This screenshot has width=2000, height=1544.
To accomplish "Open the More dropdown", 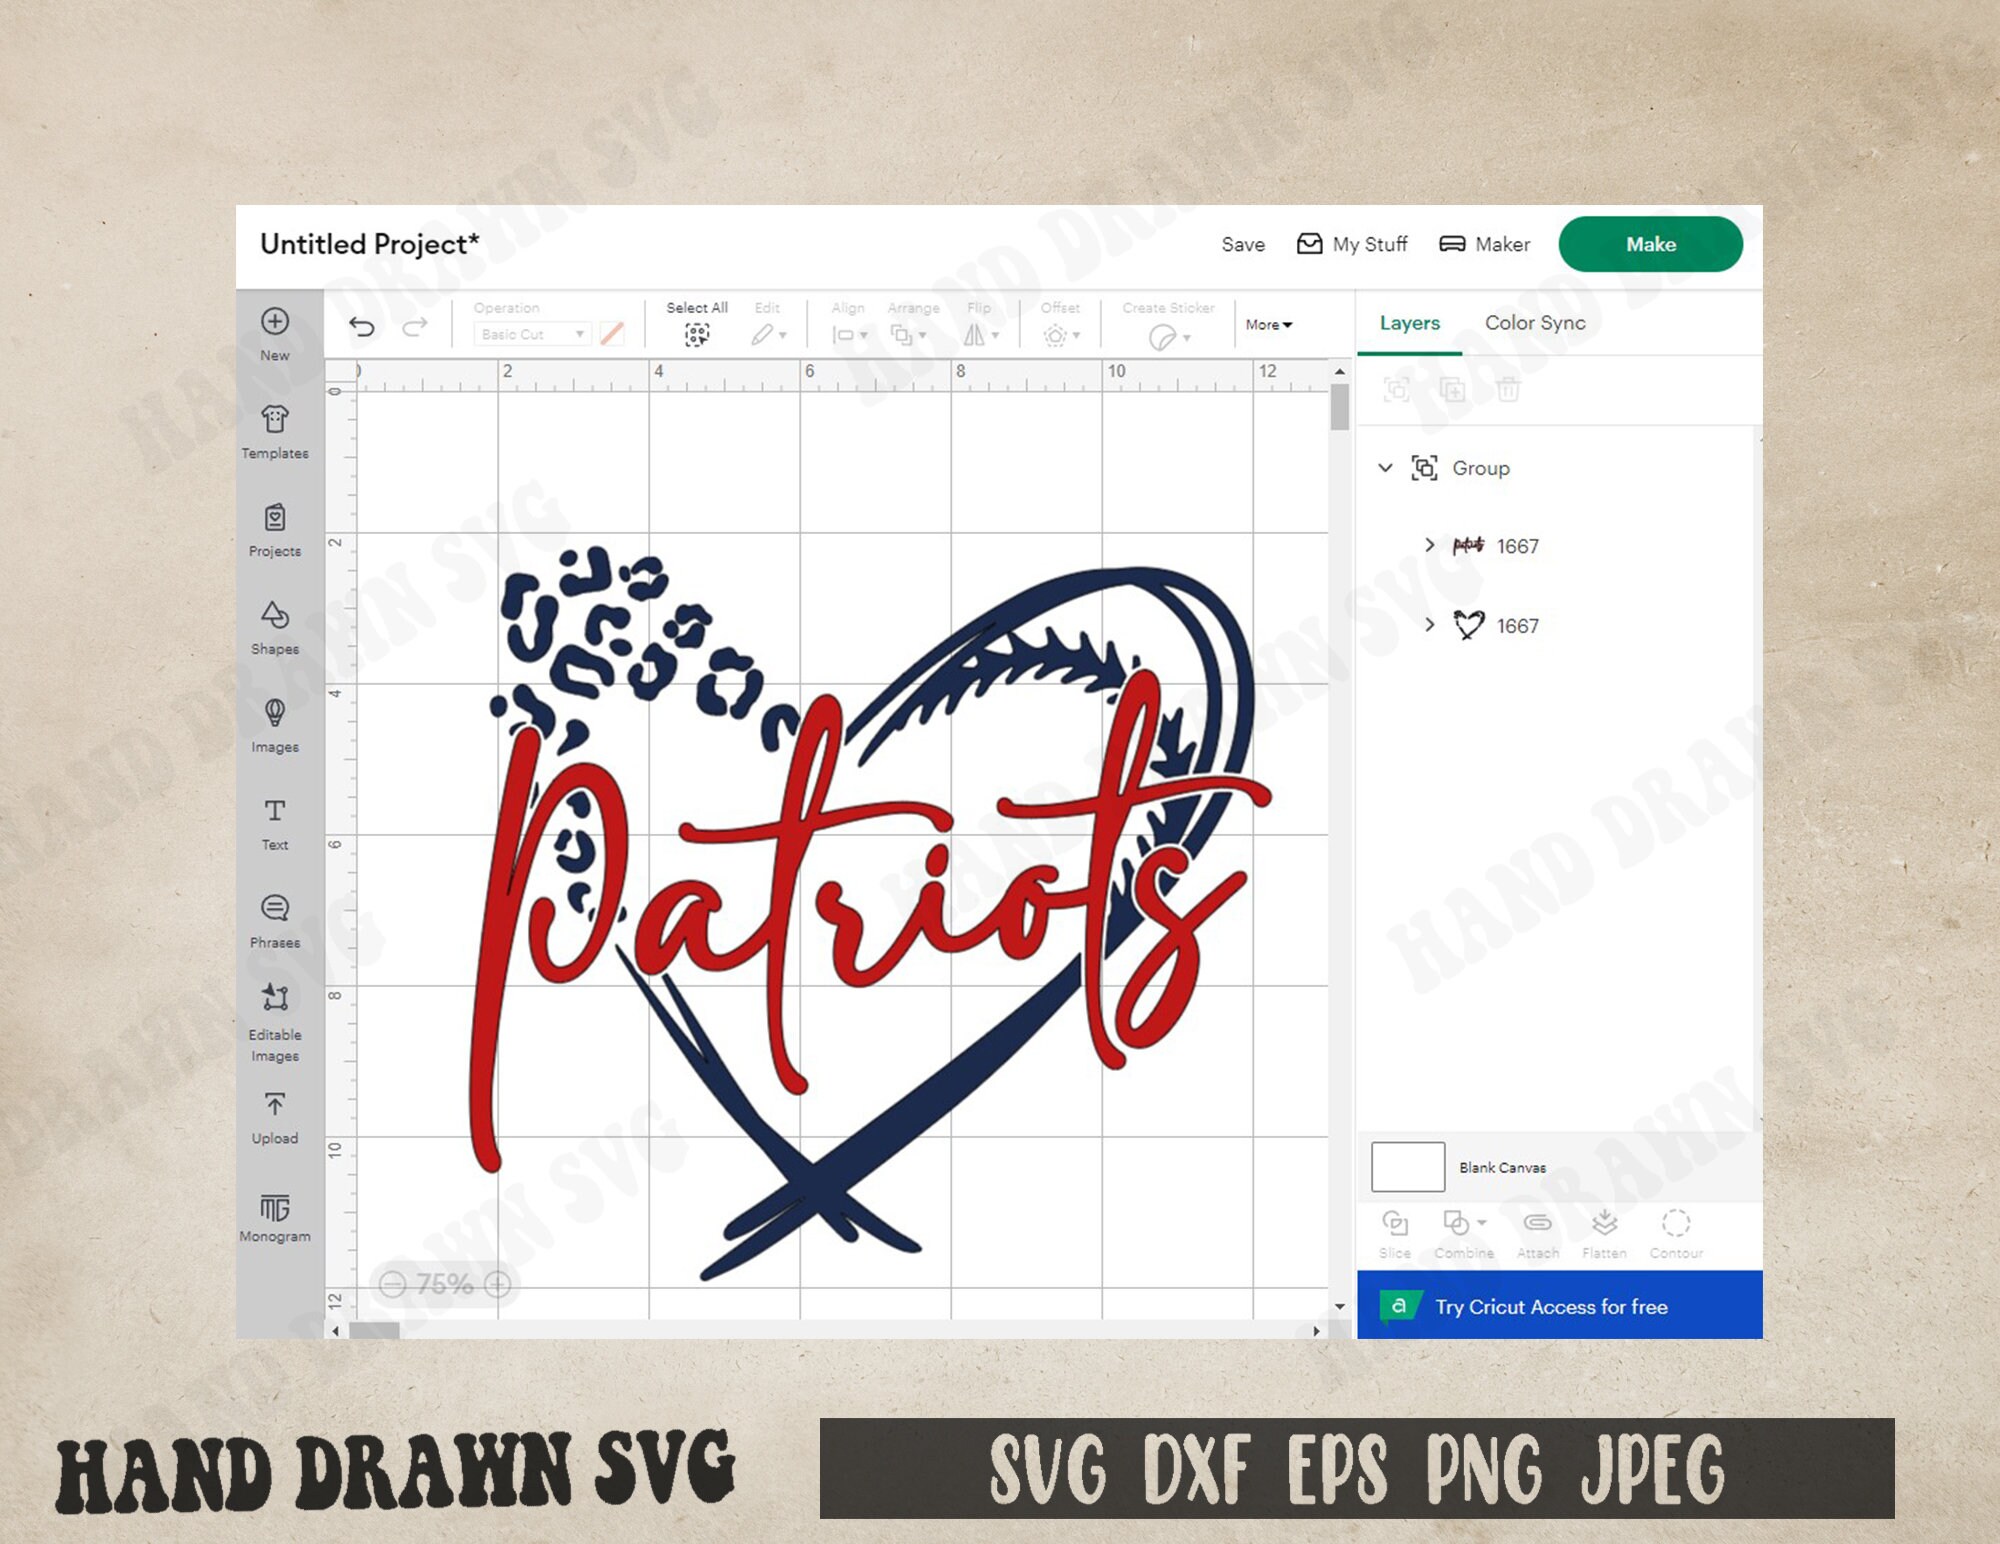I will coord(1266,325).
